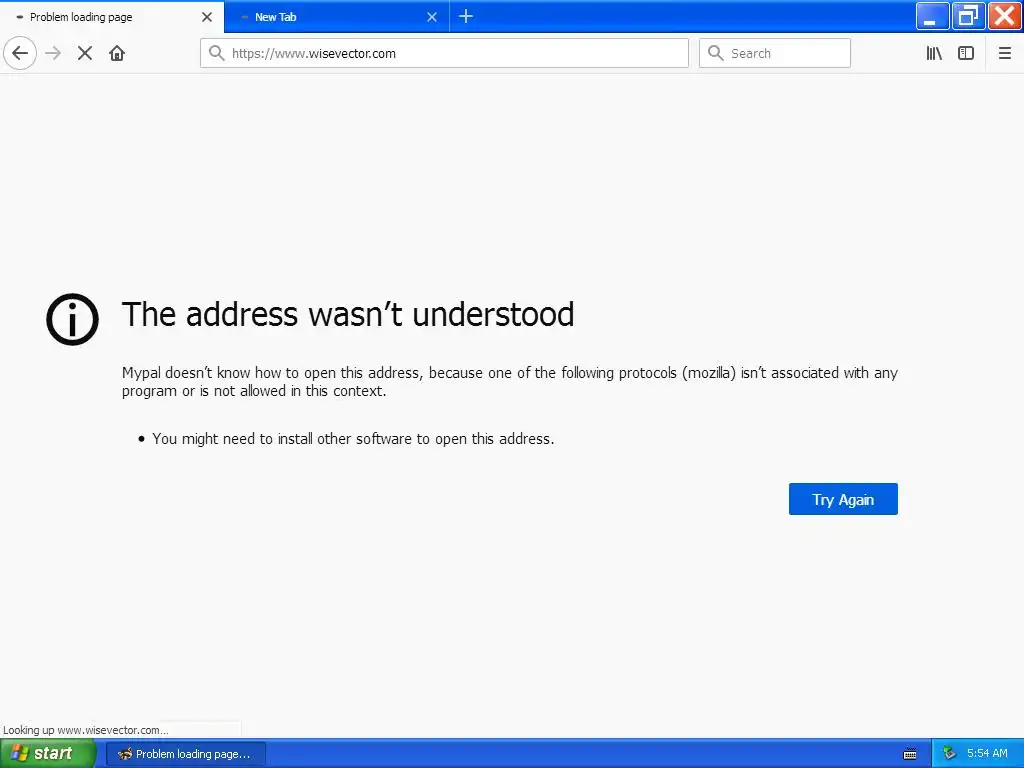
Task: Restore down the browser window
Action: [968, 16]
